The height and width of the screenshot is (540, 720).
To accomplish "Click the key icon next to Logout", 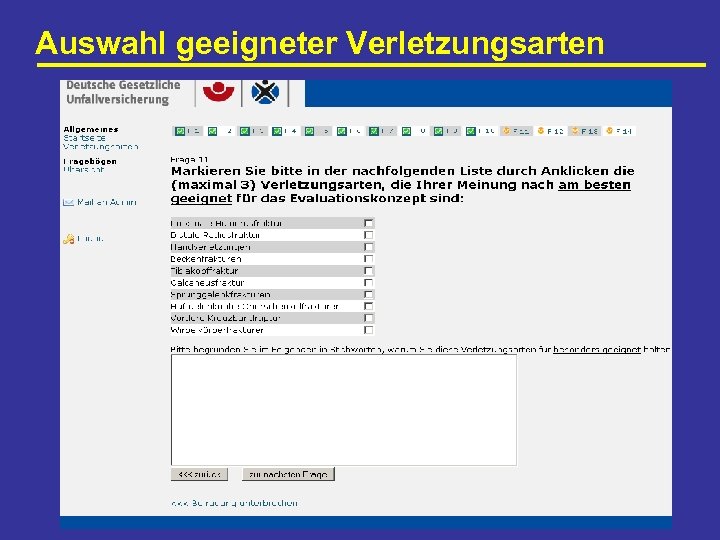I will [68, 239].
